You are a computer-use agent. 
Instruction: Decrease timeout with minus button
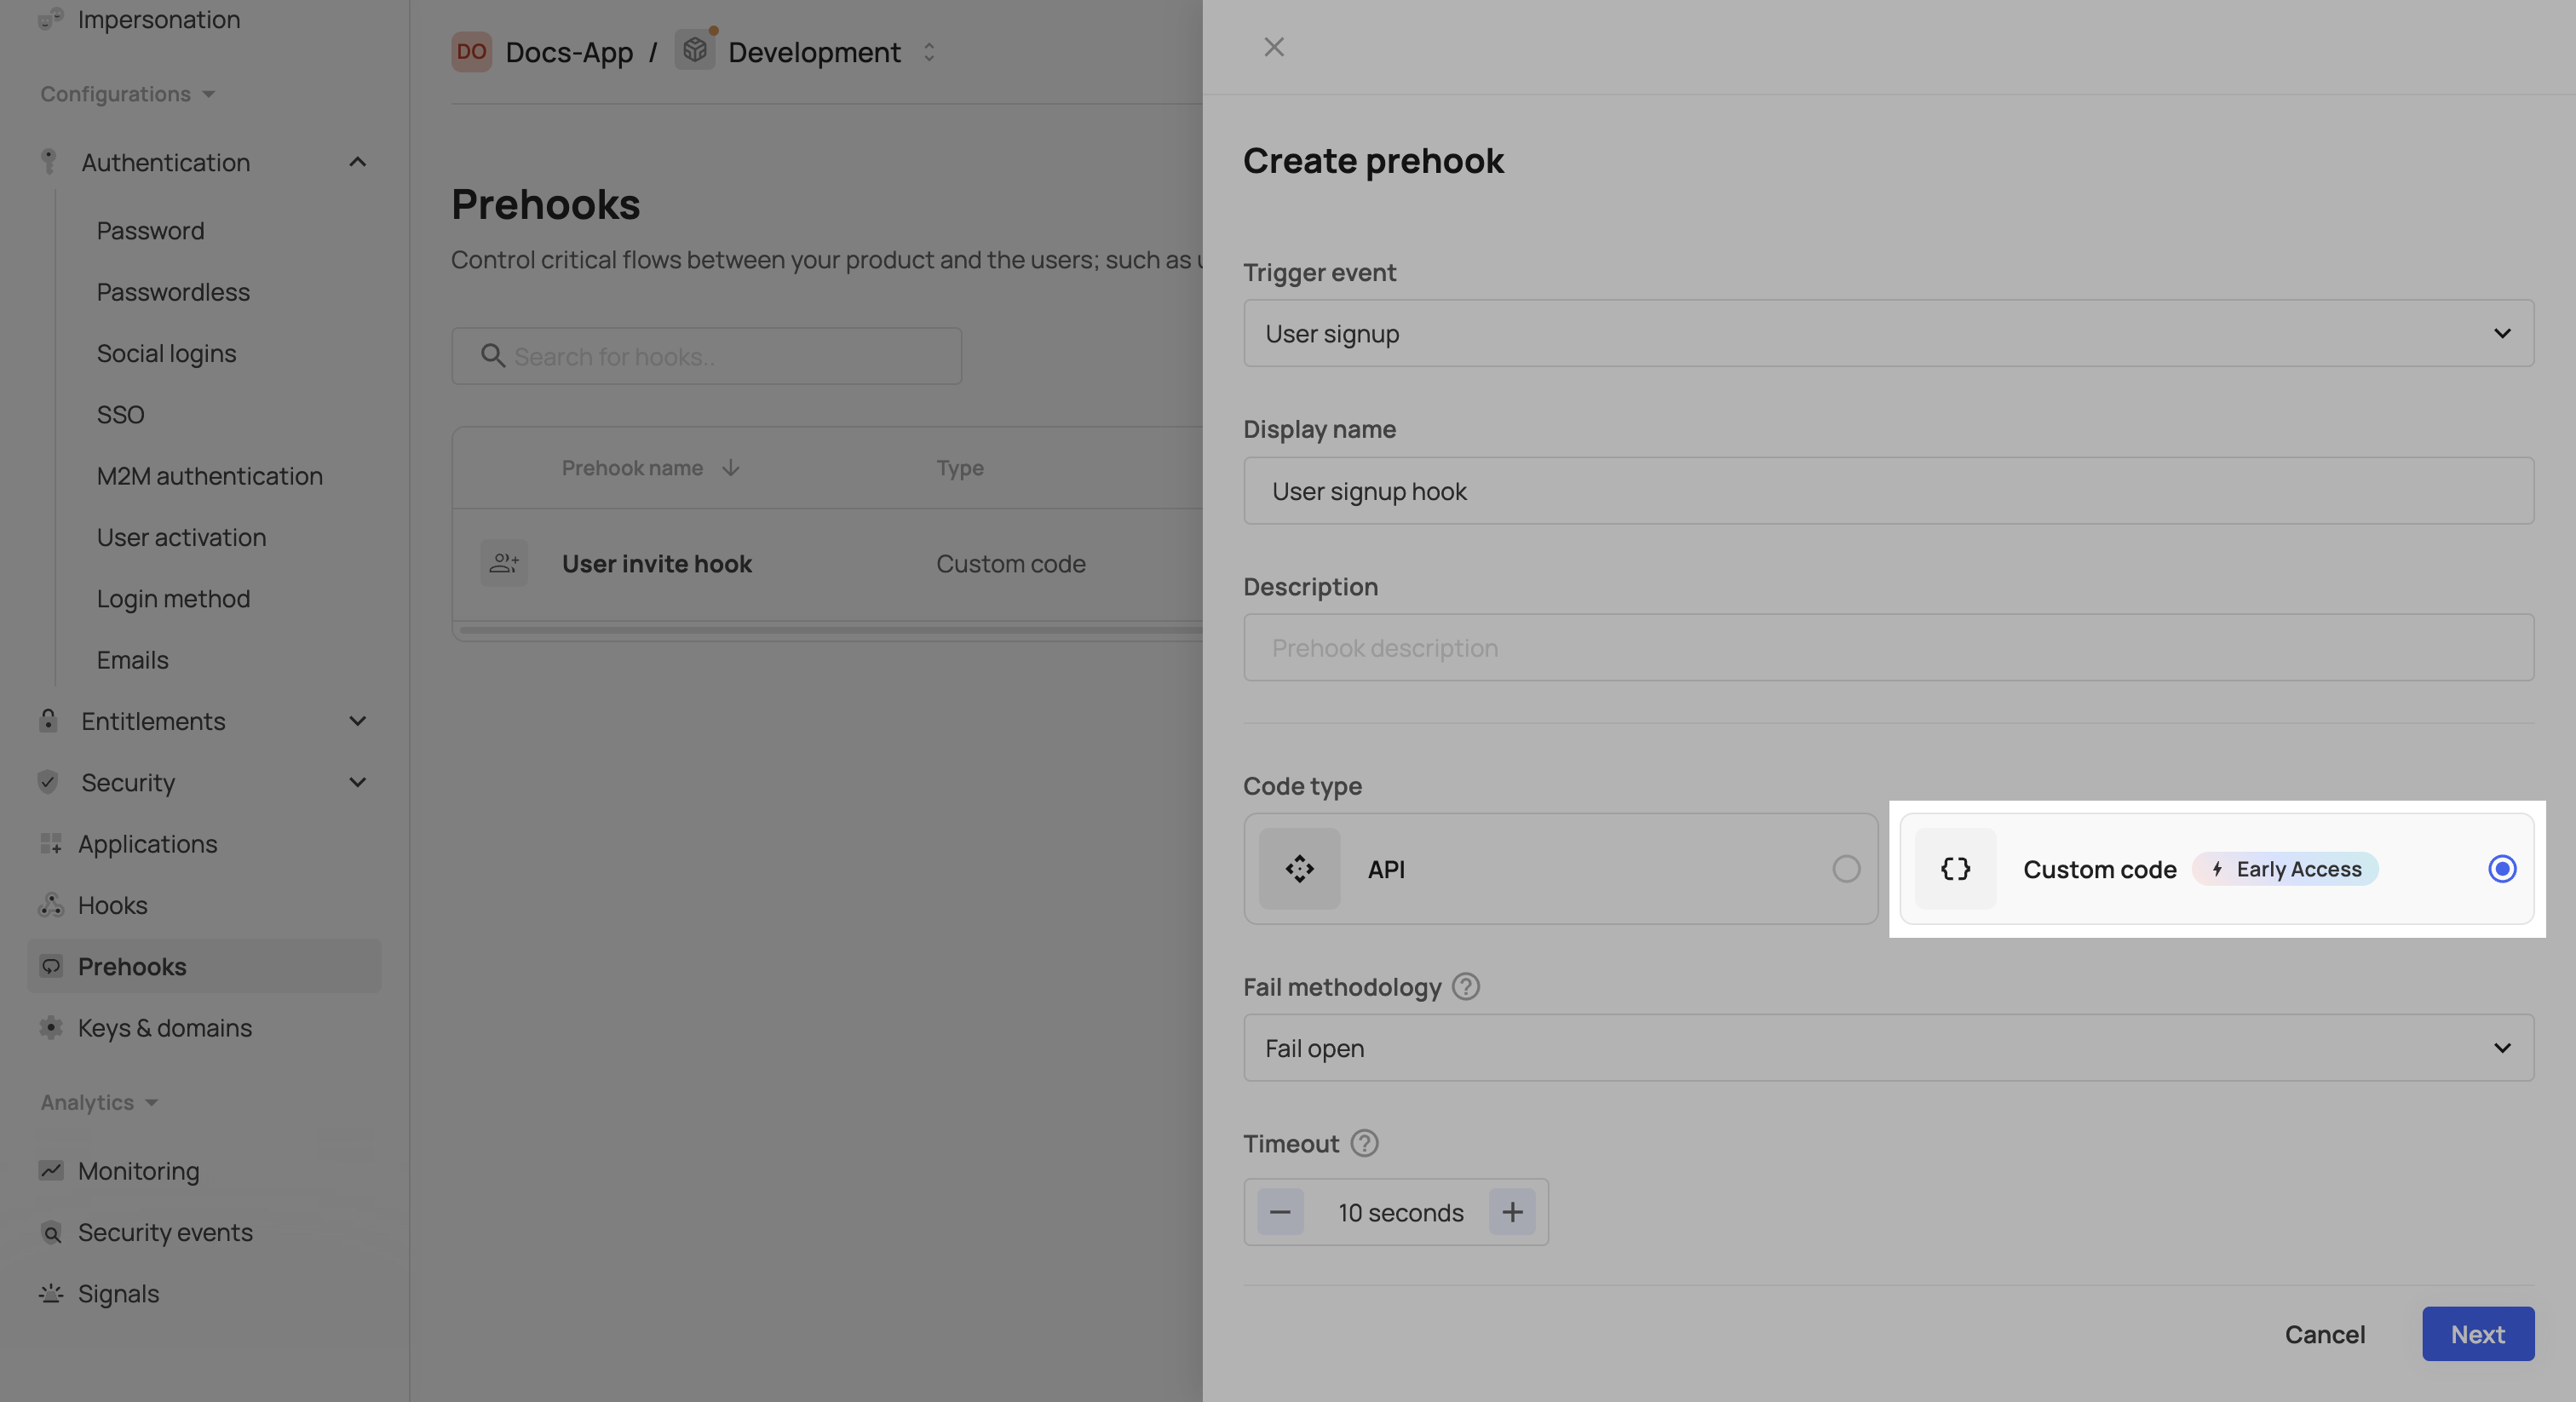point(1280,1212)
